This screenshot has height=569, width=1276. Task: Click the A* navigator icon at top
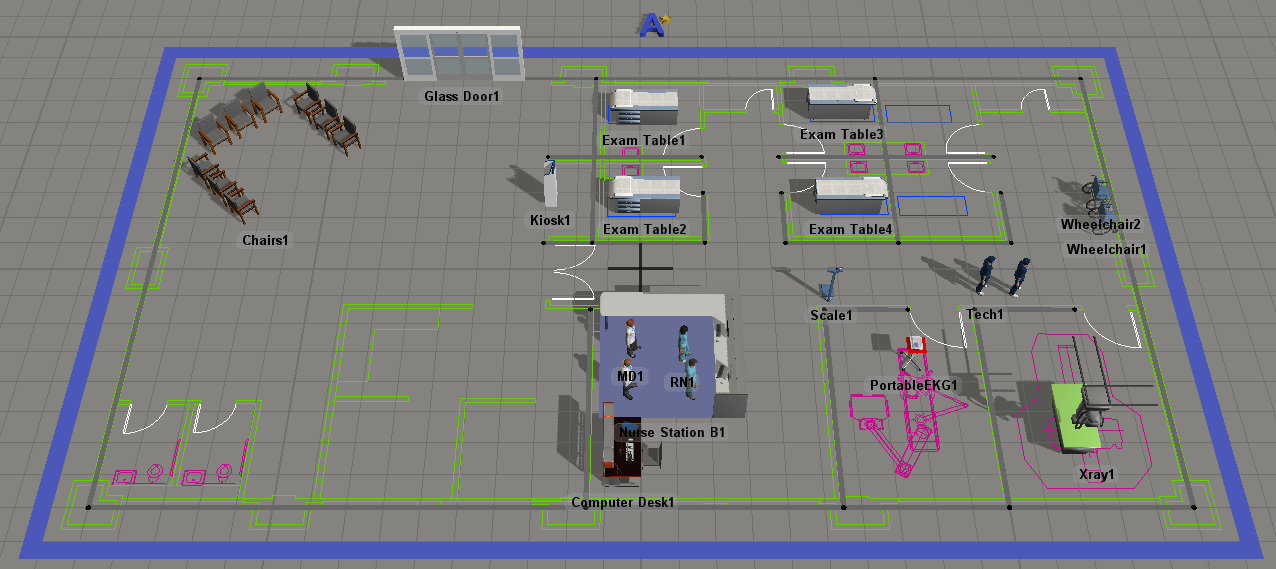coord(653,23)
